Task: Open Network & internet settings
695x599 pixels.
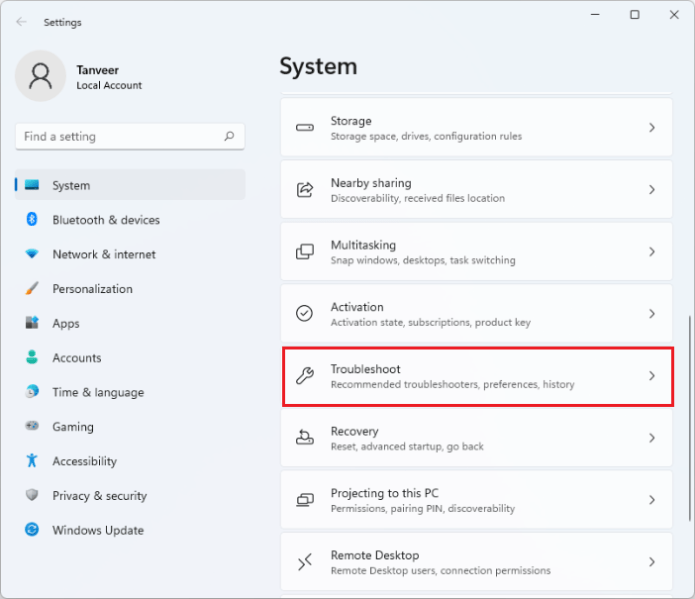Action: (130, 254)
